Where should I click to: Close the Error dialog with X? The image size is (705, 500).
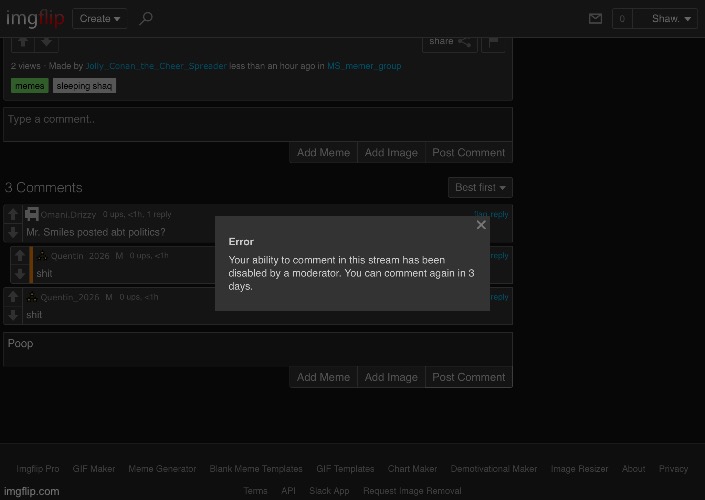click(x=481, y=225)
